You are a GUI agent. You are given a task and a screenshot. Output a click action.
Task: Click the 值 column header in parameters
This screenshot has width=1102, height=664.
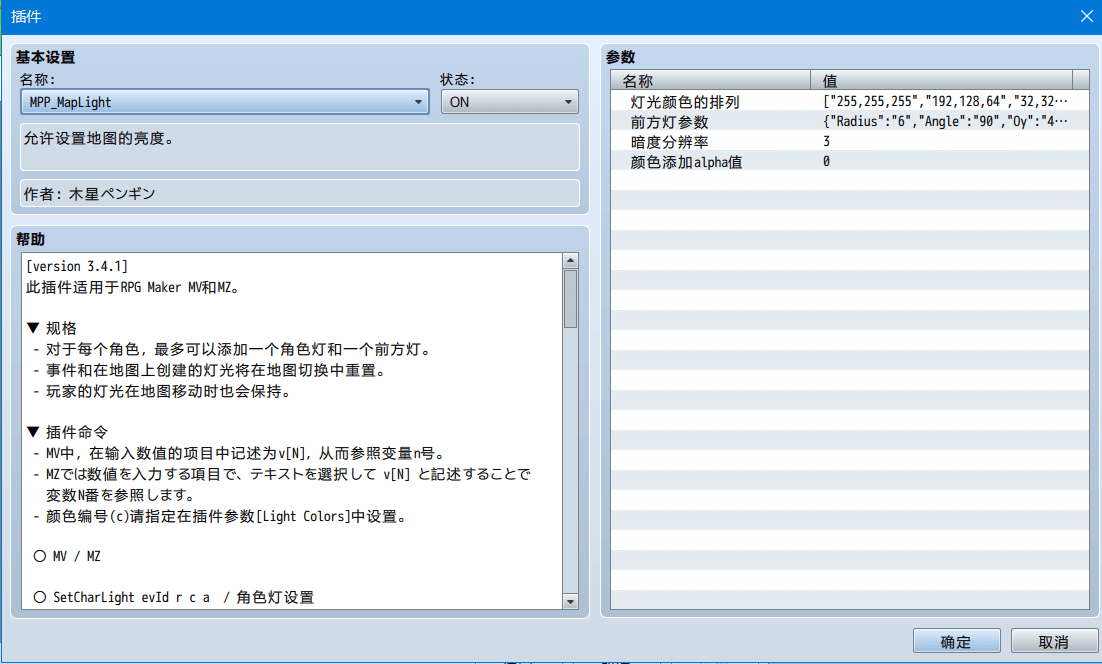(x=942, y=80)
